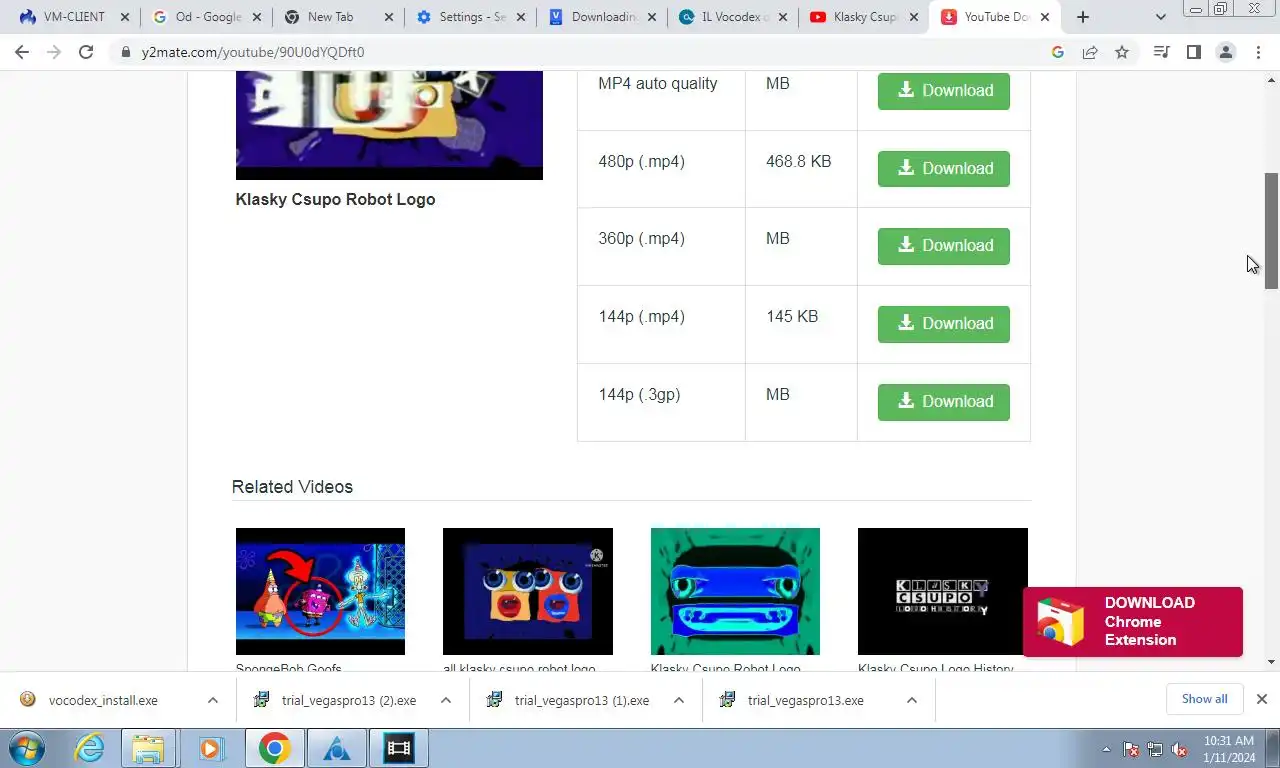1280x768 pixels.
Task: Click the Related Videos heading
Action: pos(292,487)
